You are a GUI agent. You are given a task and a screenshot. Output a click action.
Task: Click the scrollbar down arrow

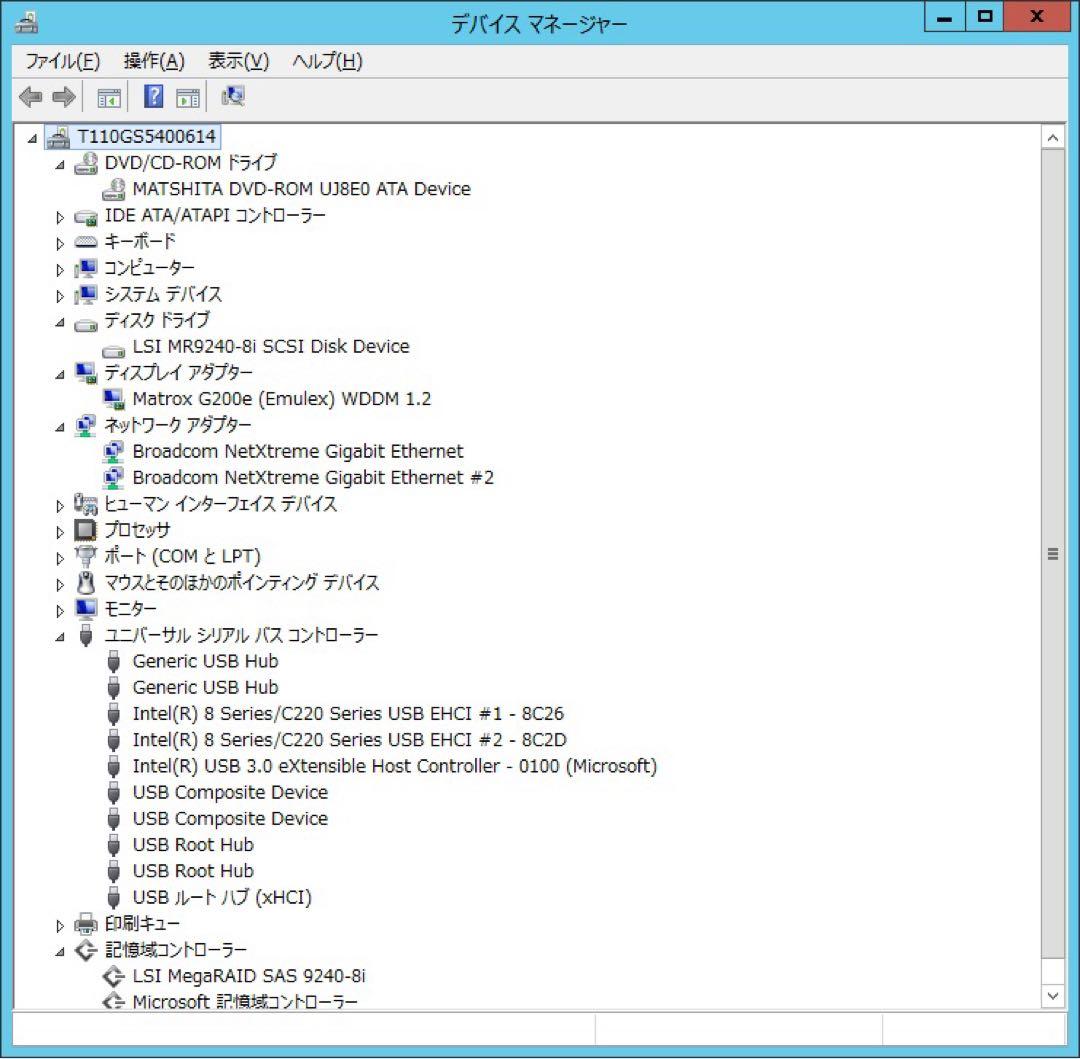pyautogui.click(x=1053, y=996)
